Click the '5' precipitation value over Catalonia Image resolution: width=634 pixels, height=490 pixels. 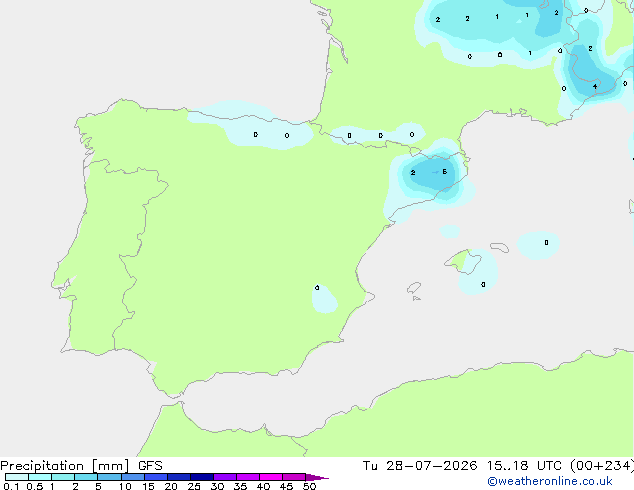(x=445, y=172)
